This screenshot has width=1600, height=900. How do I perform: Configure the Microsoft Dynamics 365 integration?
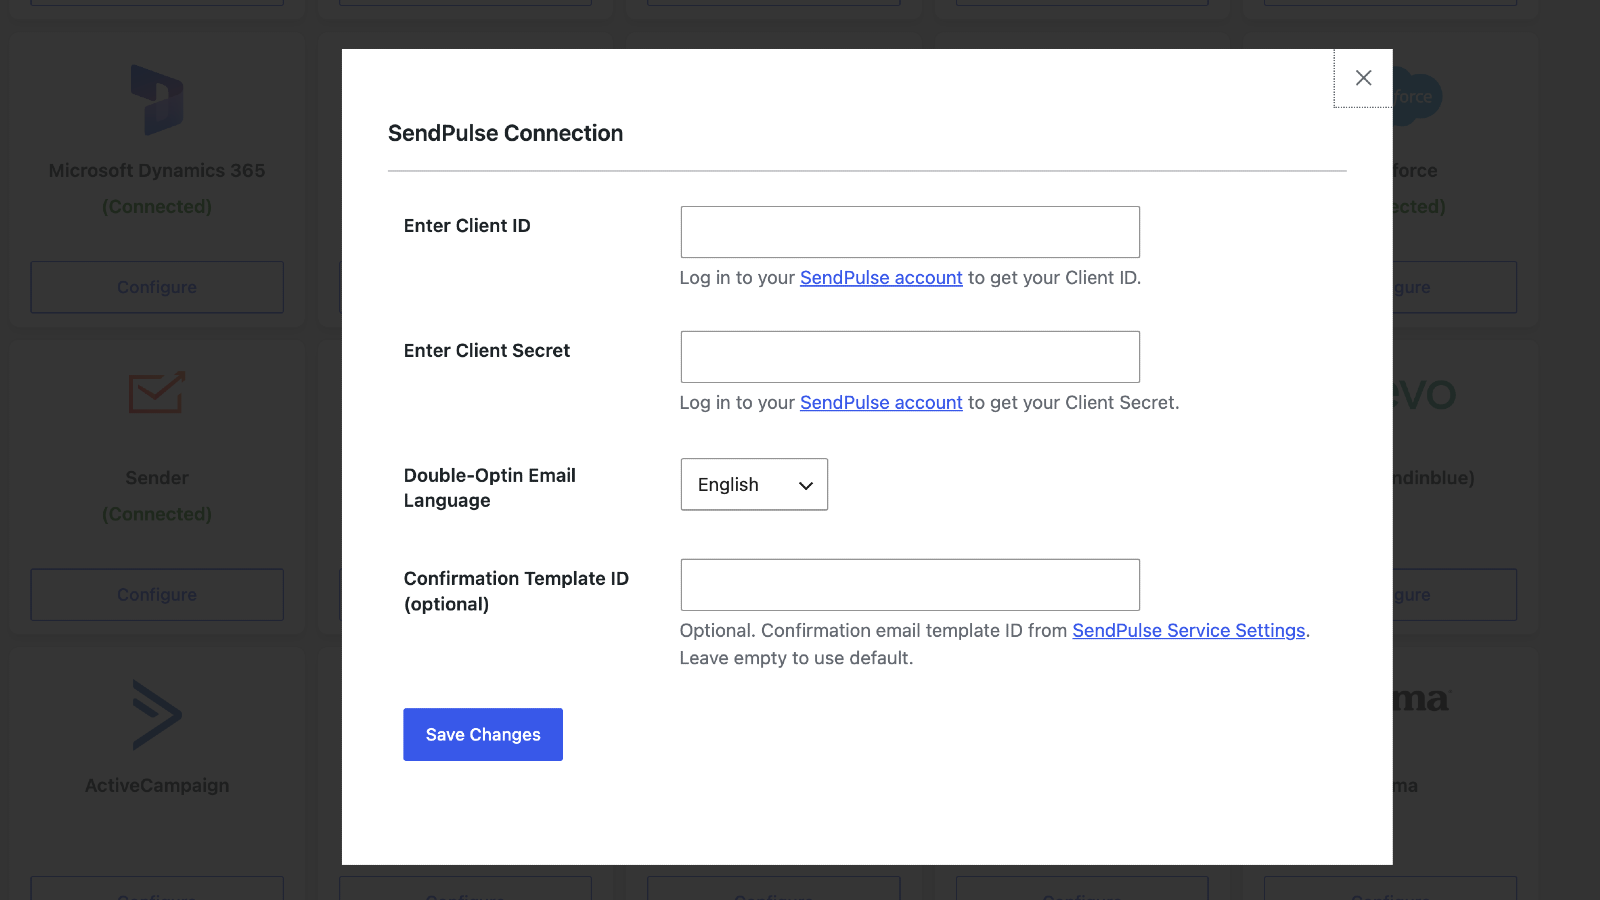click(x=157, y=287)
